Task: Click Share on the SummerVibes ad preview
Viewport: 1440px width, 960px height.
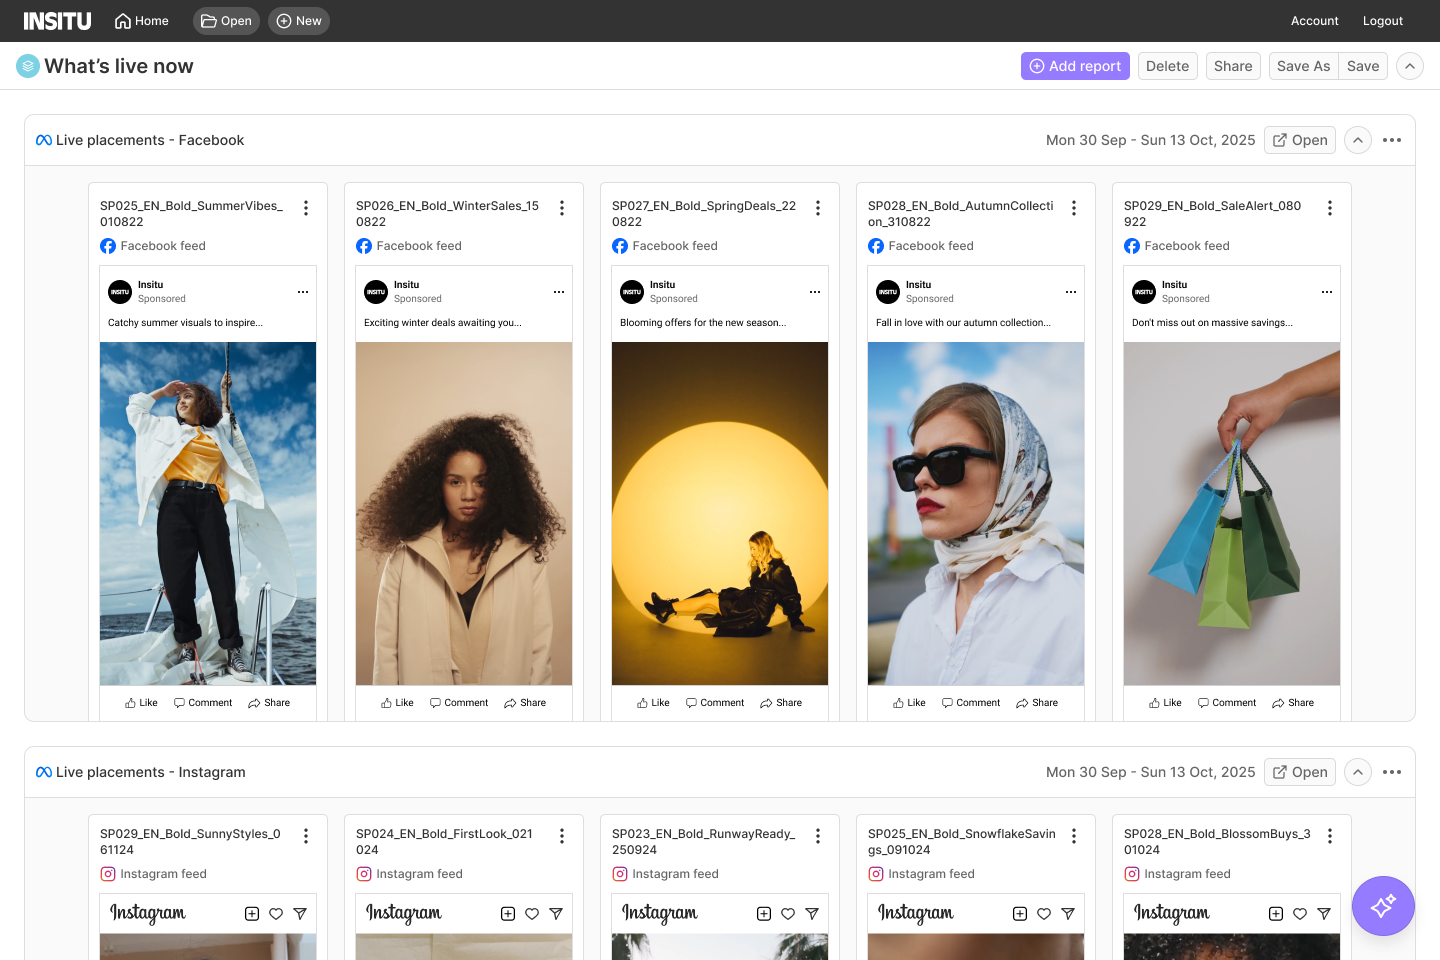Action: point(269,703)
